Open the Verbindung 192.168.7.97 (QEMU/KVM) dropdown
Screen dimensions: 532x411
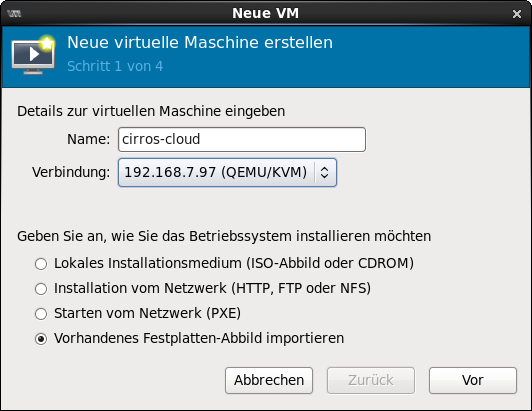click(227, 172)
